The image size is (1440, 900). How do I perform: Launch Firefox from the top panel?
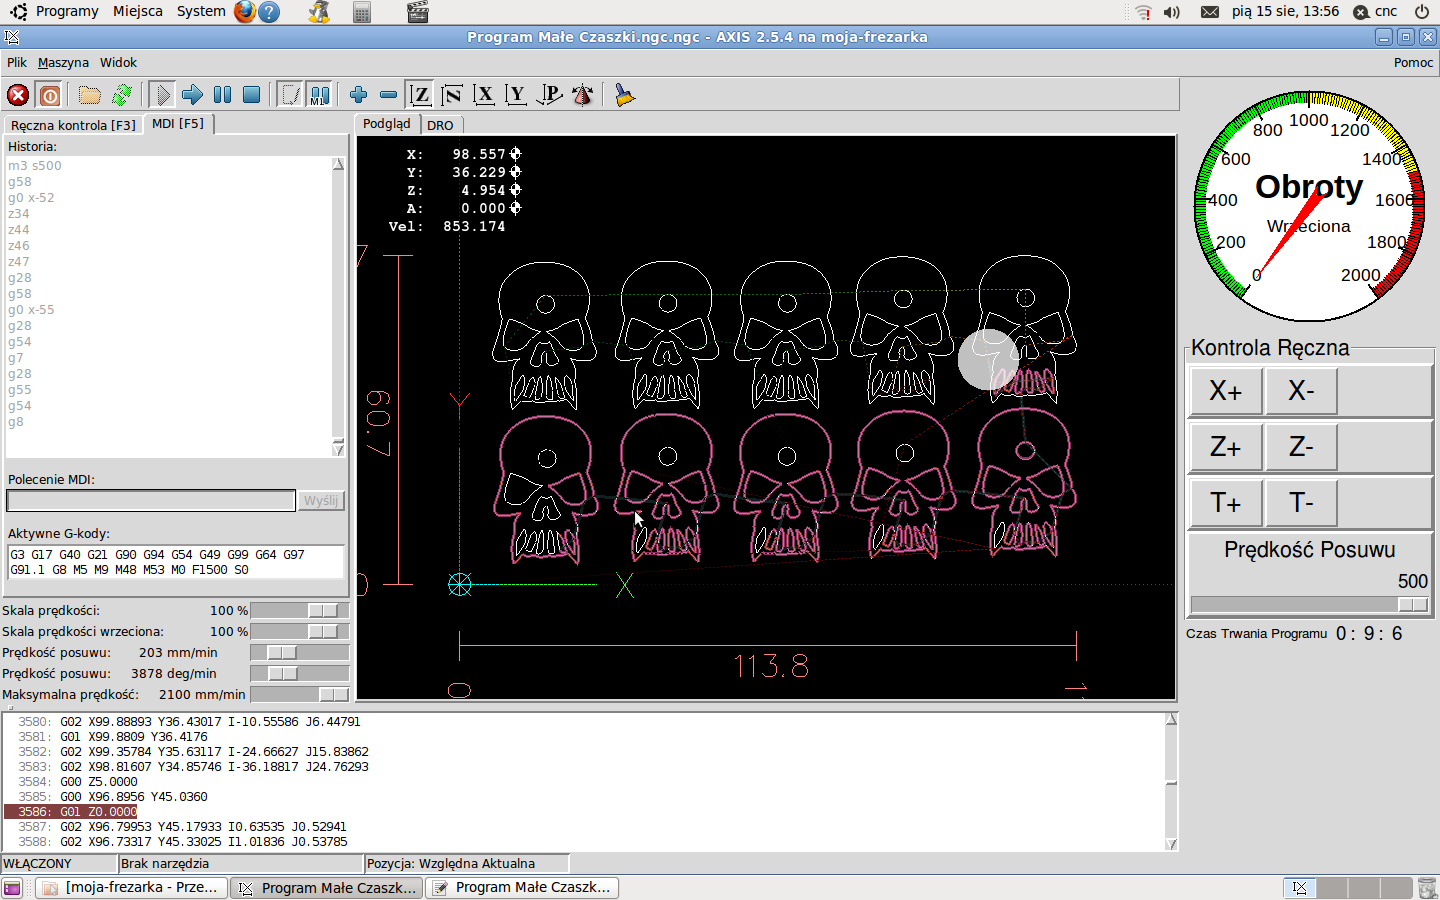[245, 12]
